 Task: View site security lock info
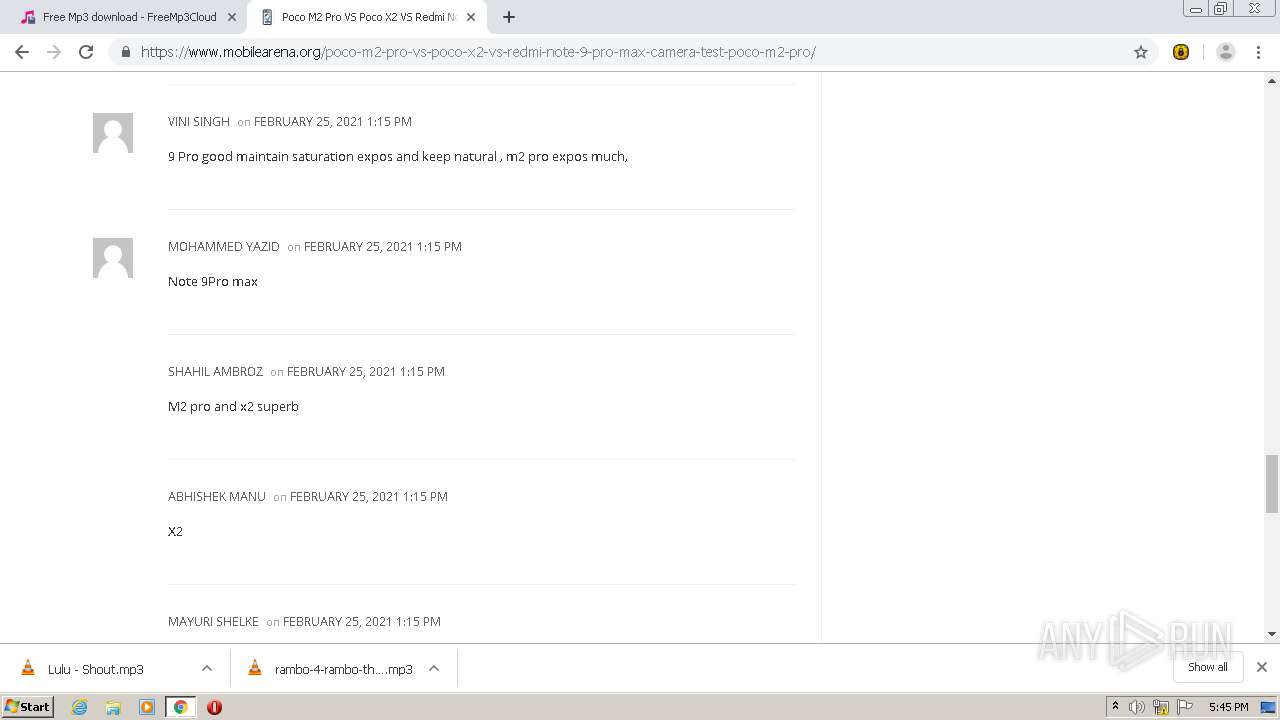point(125,52)
